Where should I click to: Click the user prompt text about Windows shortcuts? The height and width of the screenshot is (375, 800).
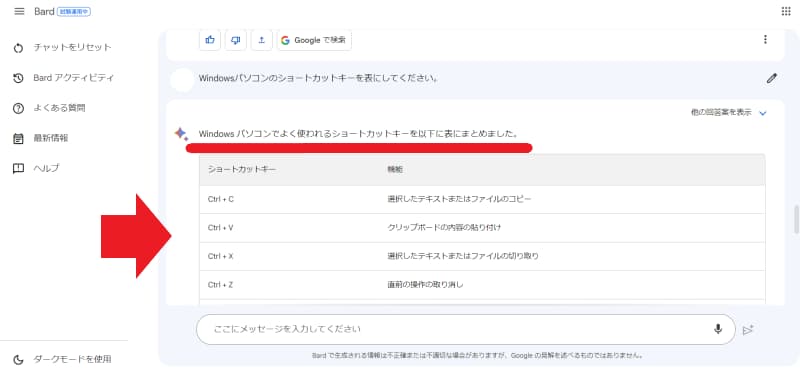tap(318, 79)
